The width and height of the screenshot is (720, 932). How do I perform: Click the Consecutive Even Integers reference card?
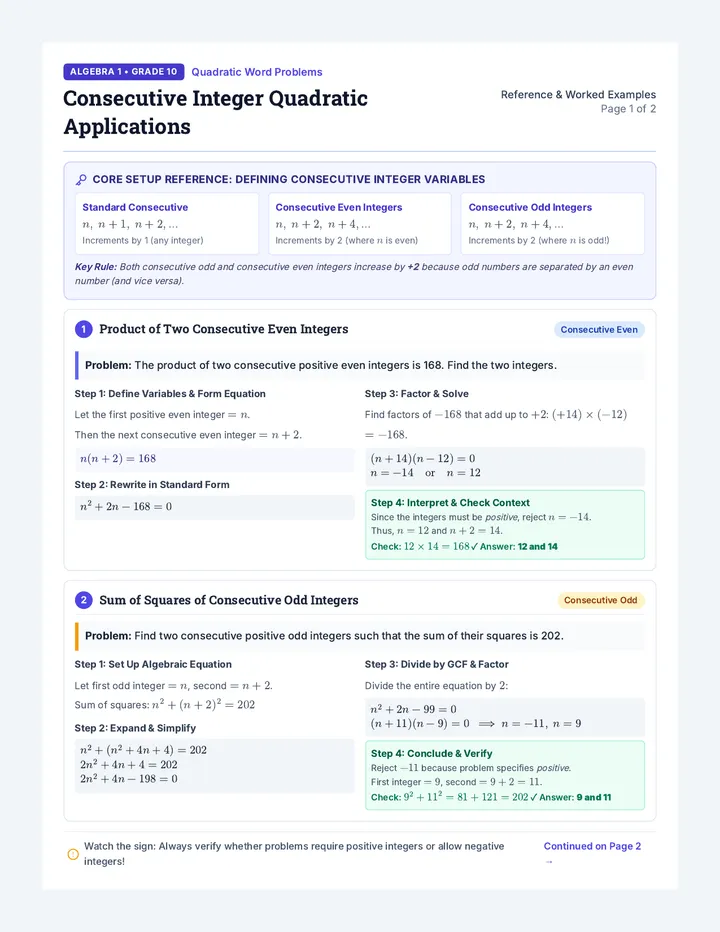[x=360, y=223]
